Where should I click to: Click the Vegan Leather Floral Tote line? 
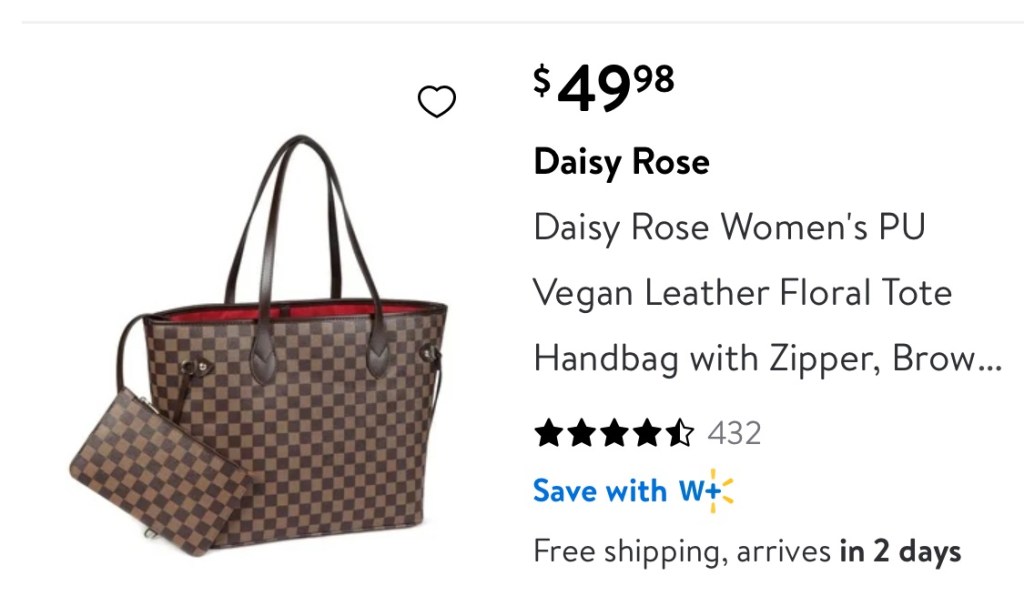pyautogui.click(x=743, y=293)
